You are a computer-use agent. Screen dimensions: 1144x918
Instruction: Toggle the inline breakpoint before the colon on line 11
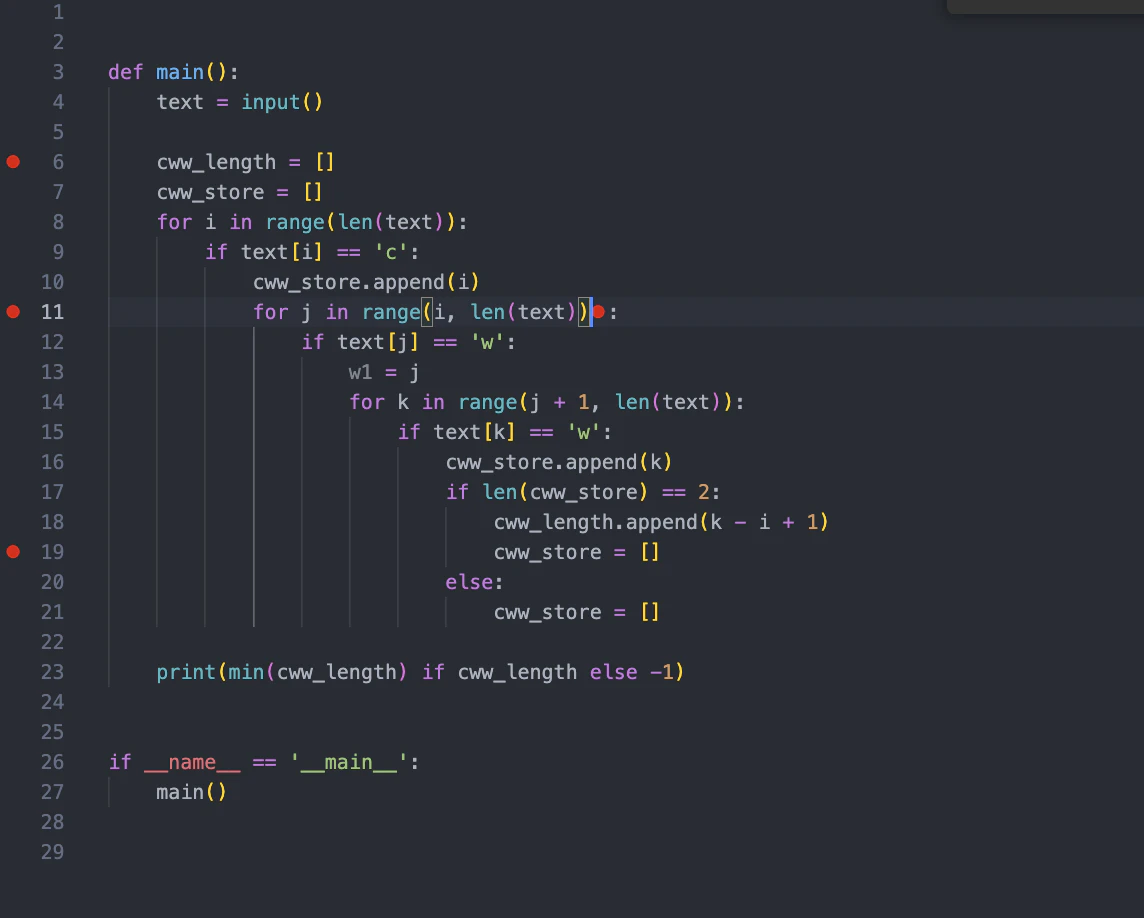[x=599, y=312]
